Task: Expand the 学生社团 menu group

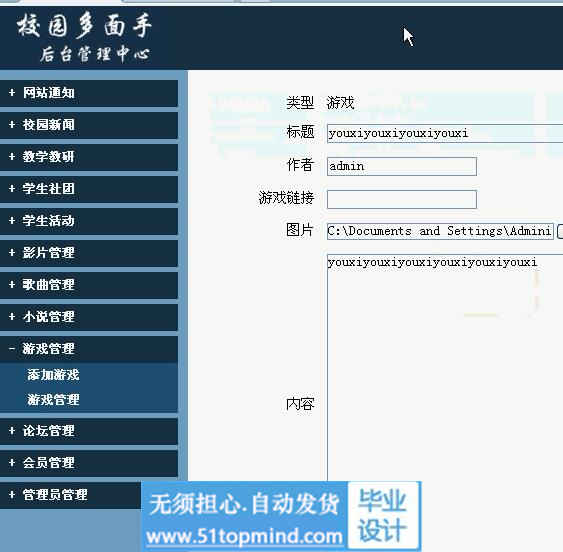Action: pyautogui.click(x=88, y=189)
